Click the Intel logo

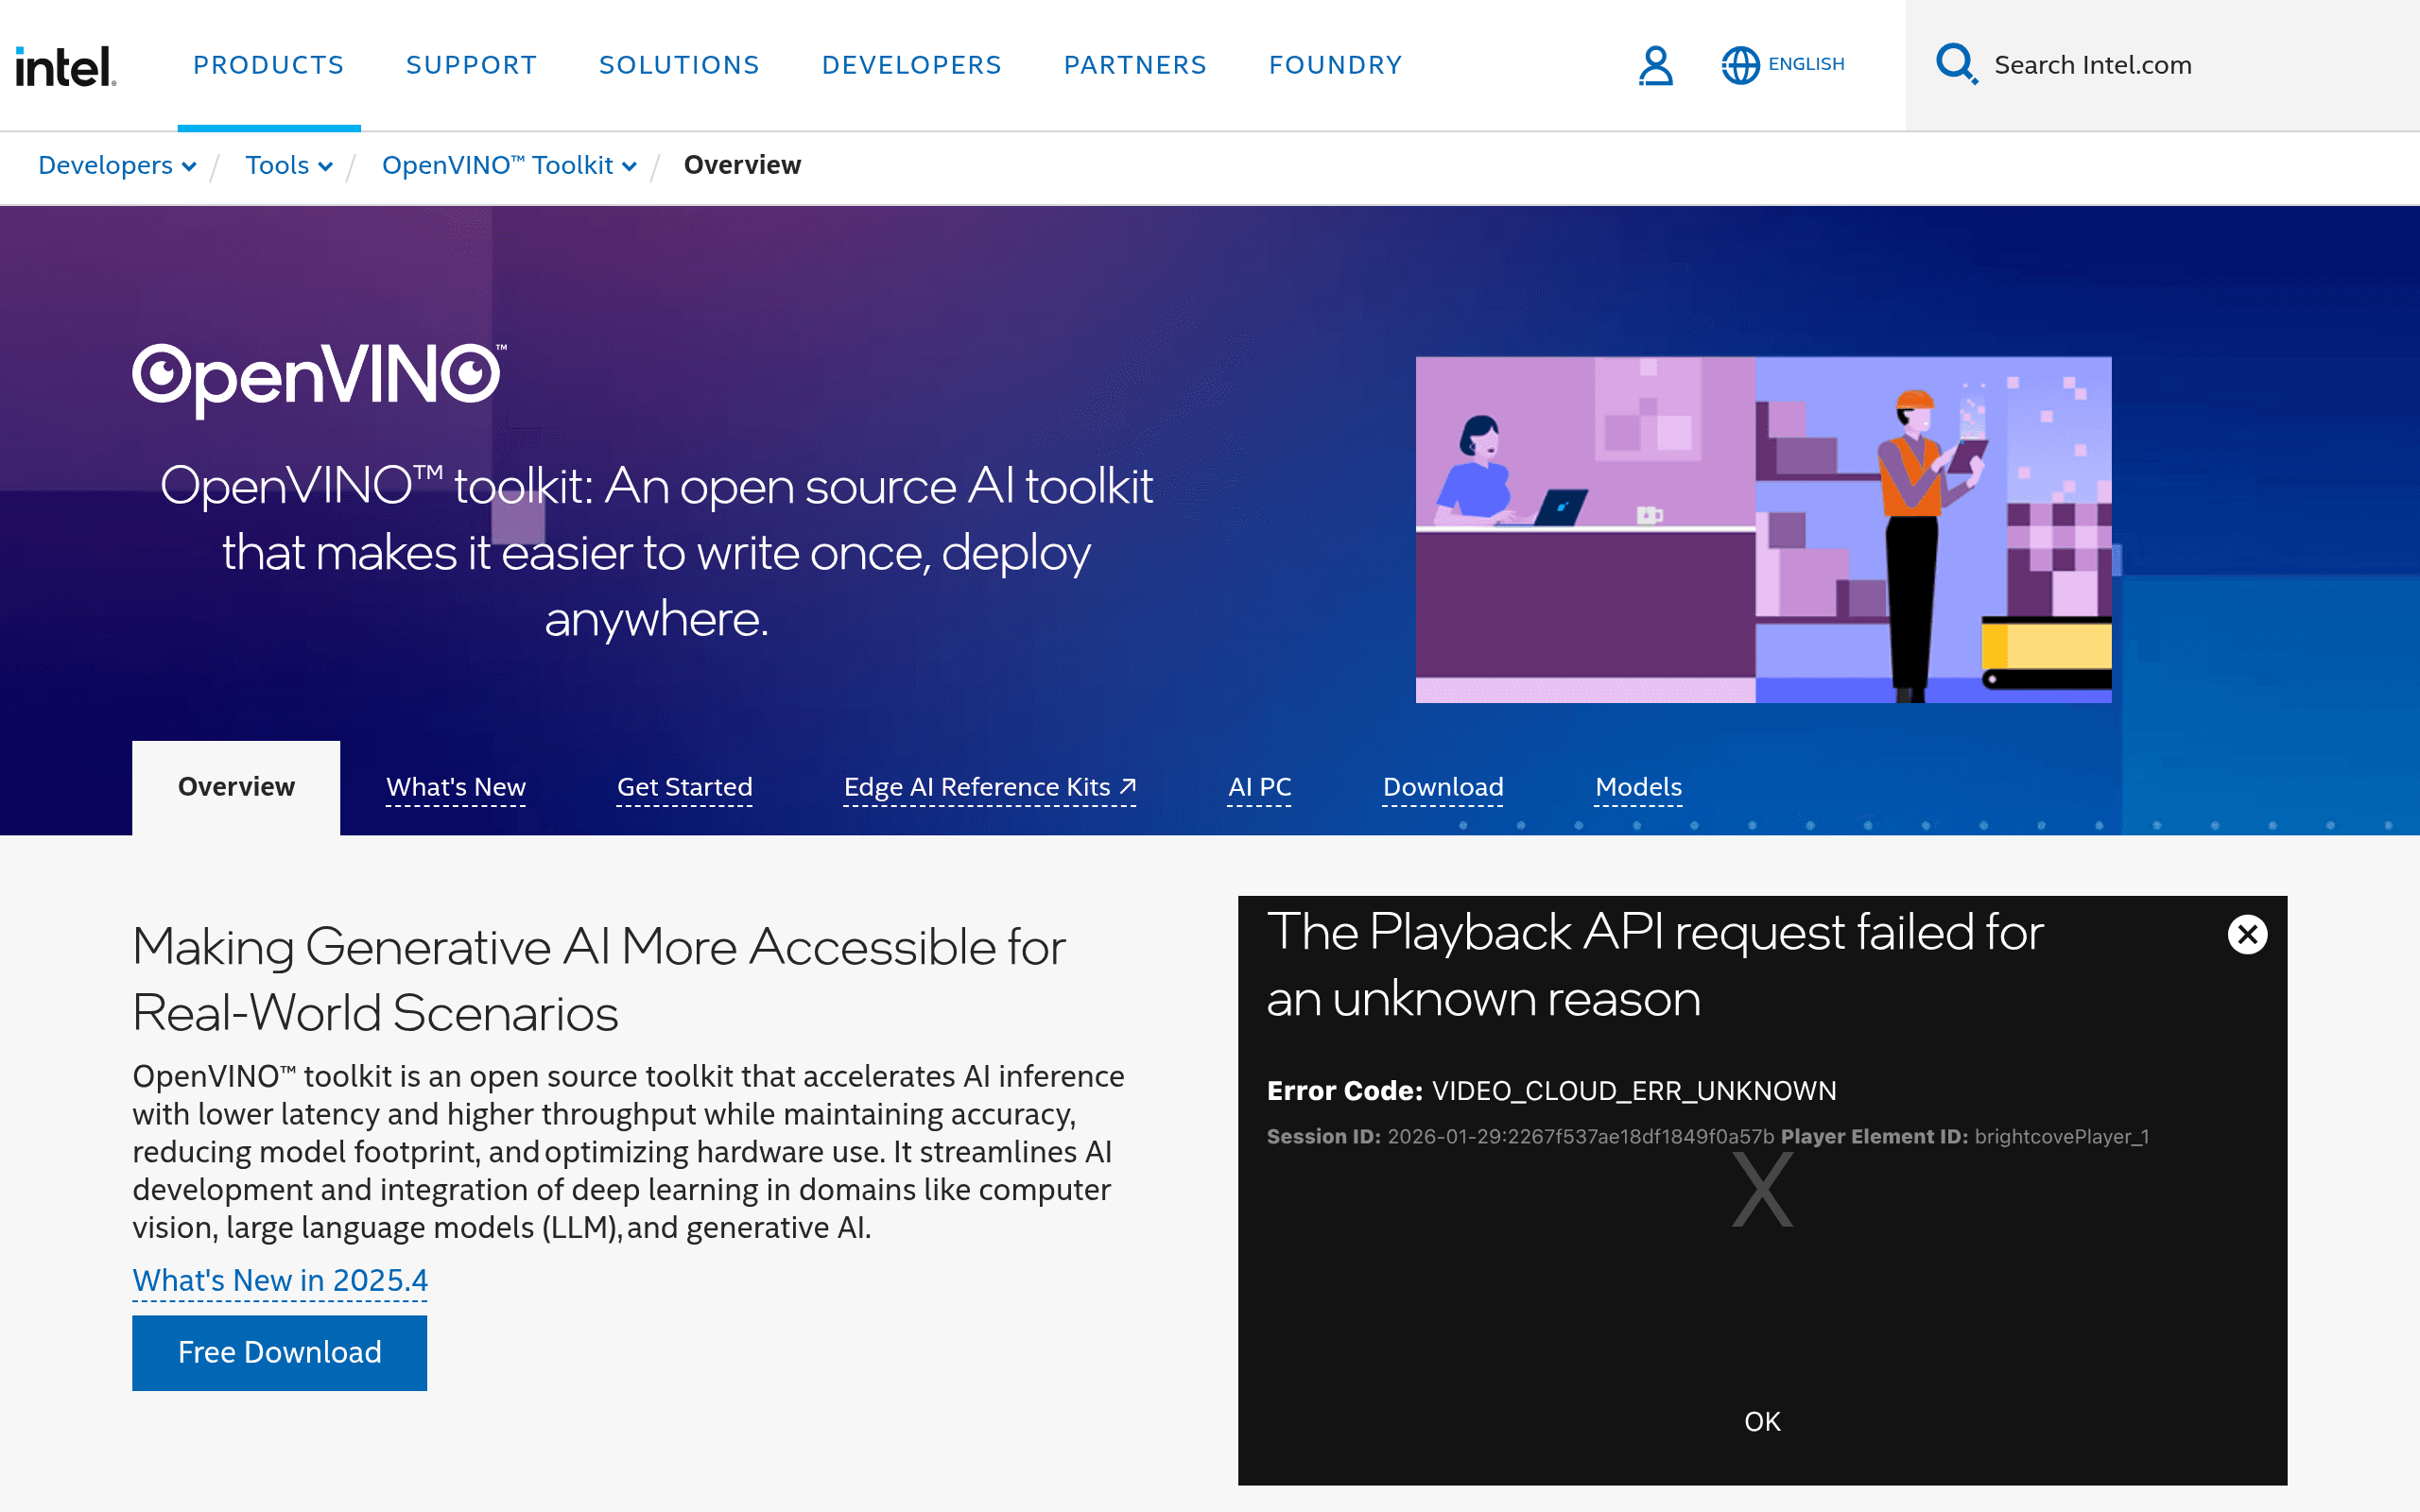point(65,66)
